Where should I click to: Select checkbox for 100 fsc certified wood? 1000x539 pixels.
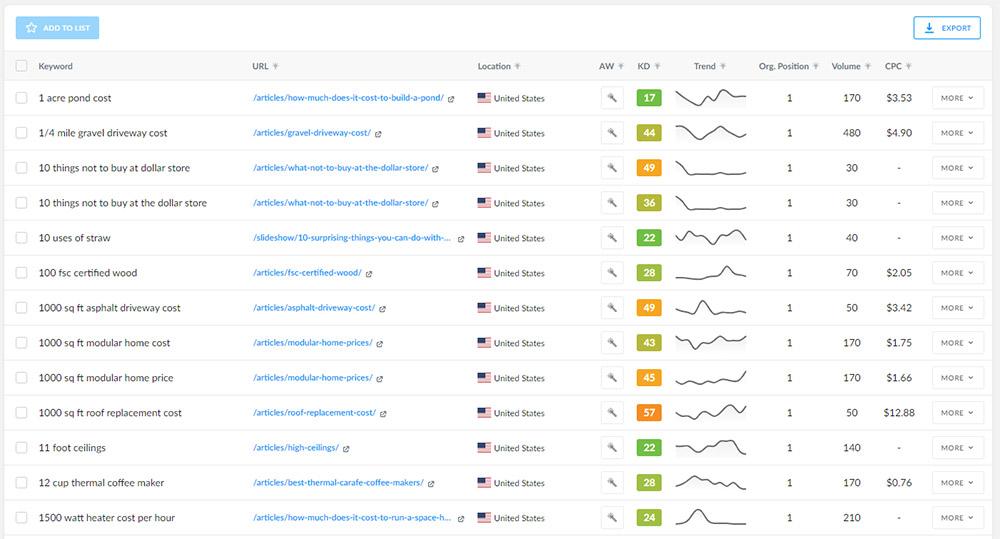(x=22, y=272)
